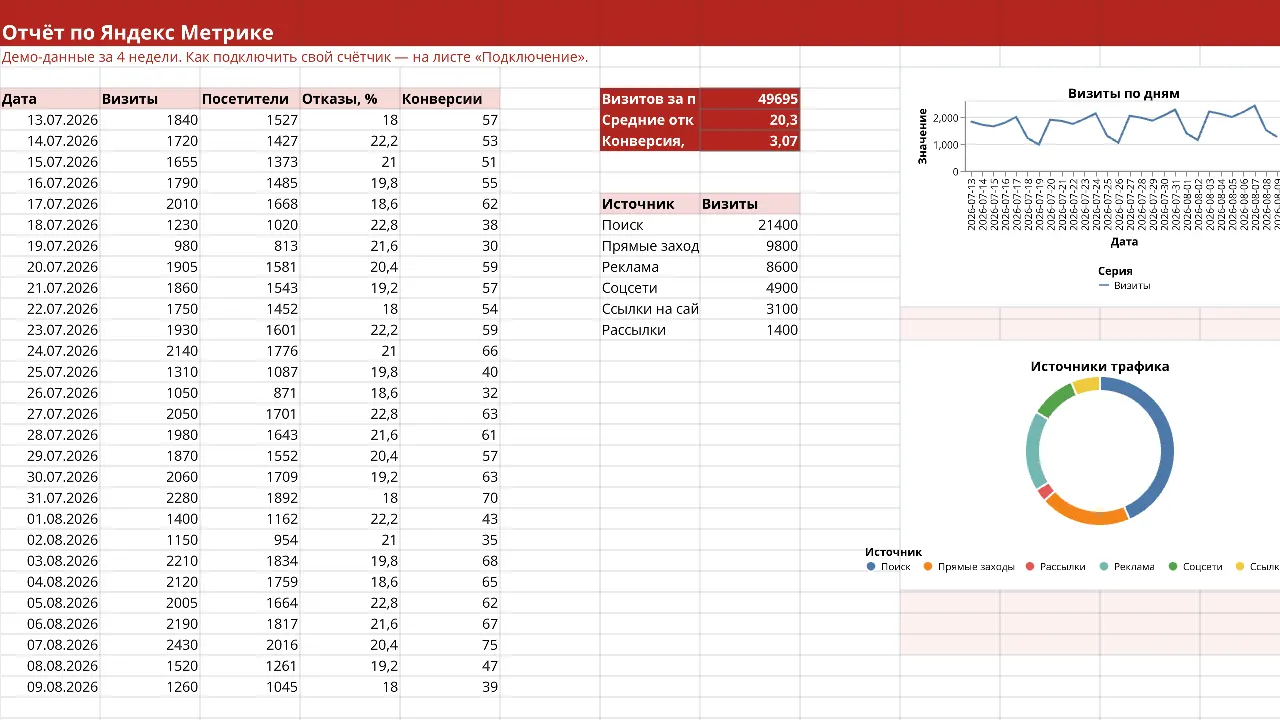
Task: Click the "Соцсети" entry in the donut chart legend
Action: [x=1195, y=566]
